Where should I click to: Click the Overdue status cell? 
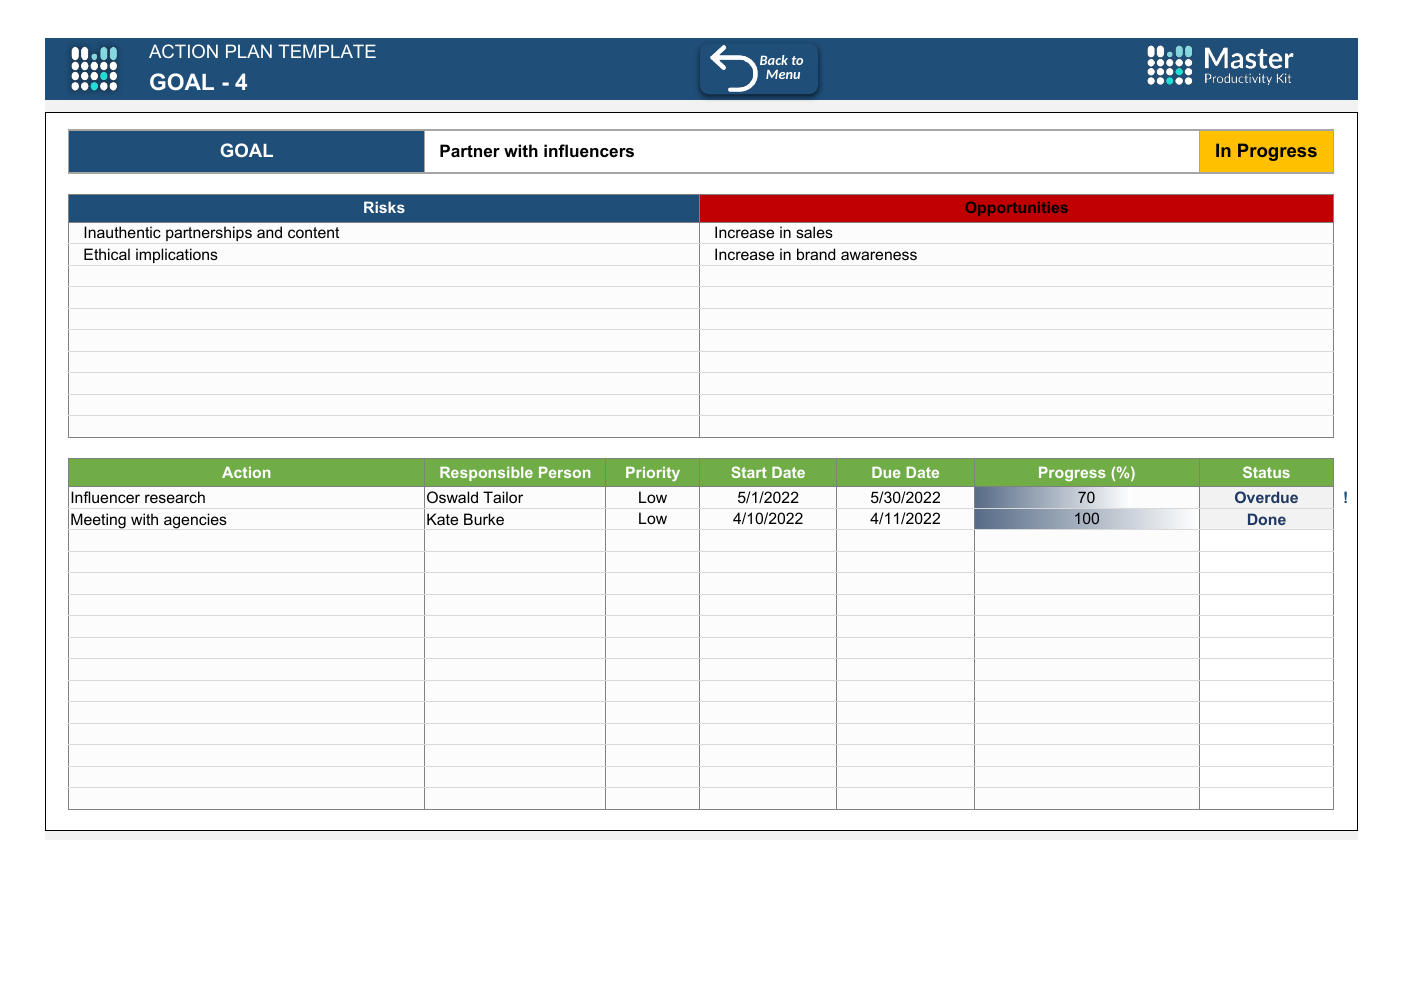point(1266,498)
